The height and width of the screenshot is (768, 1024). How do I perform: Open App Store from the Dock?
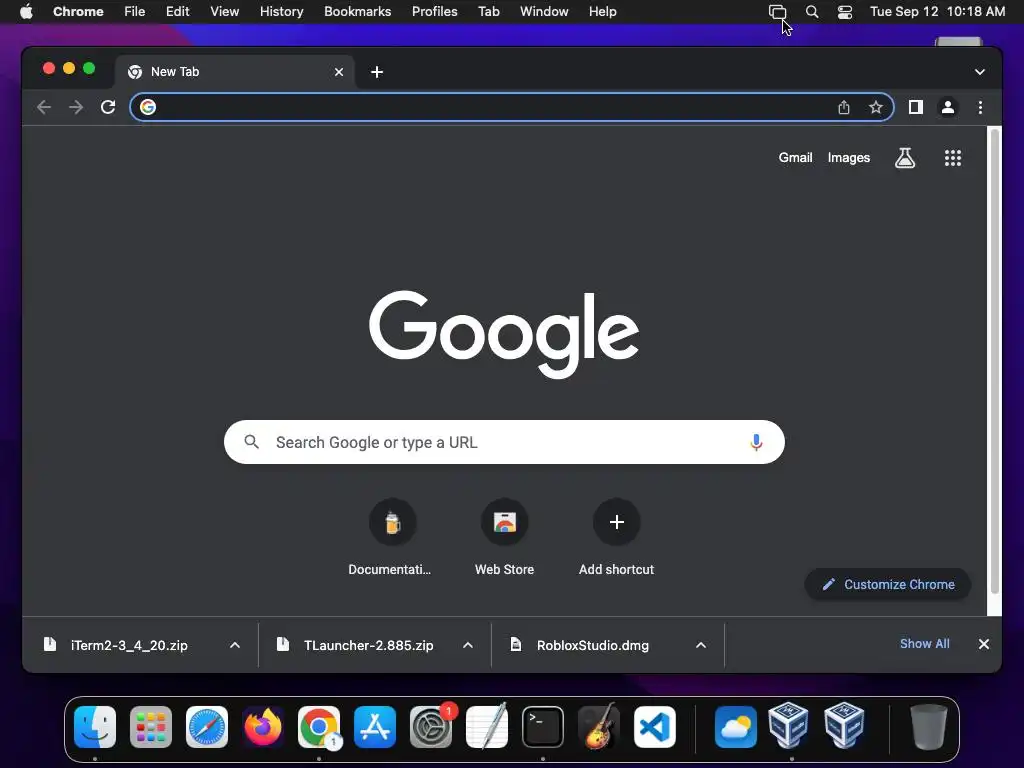375,726
